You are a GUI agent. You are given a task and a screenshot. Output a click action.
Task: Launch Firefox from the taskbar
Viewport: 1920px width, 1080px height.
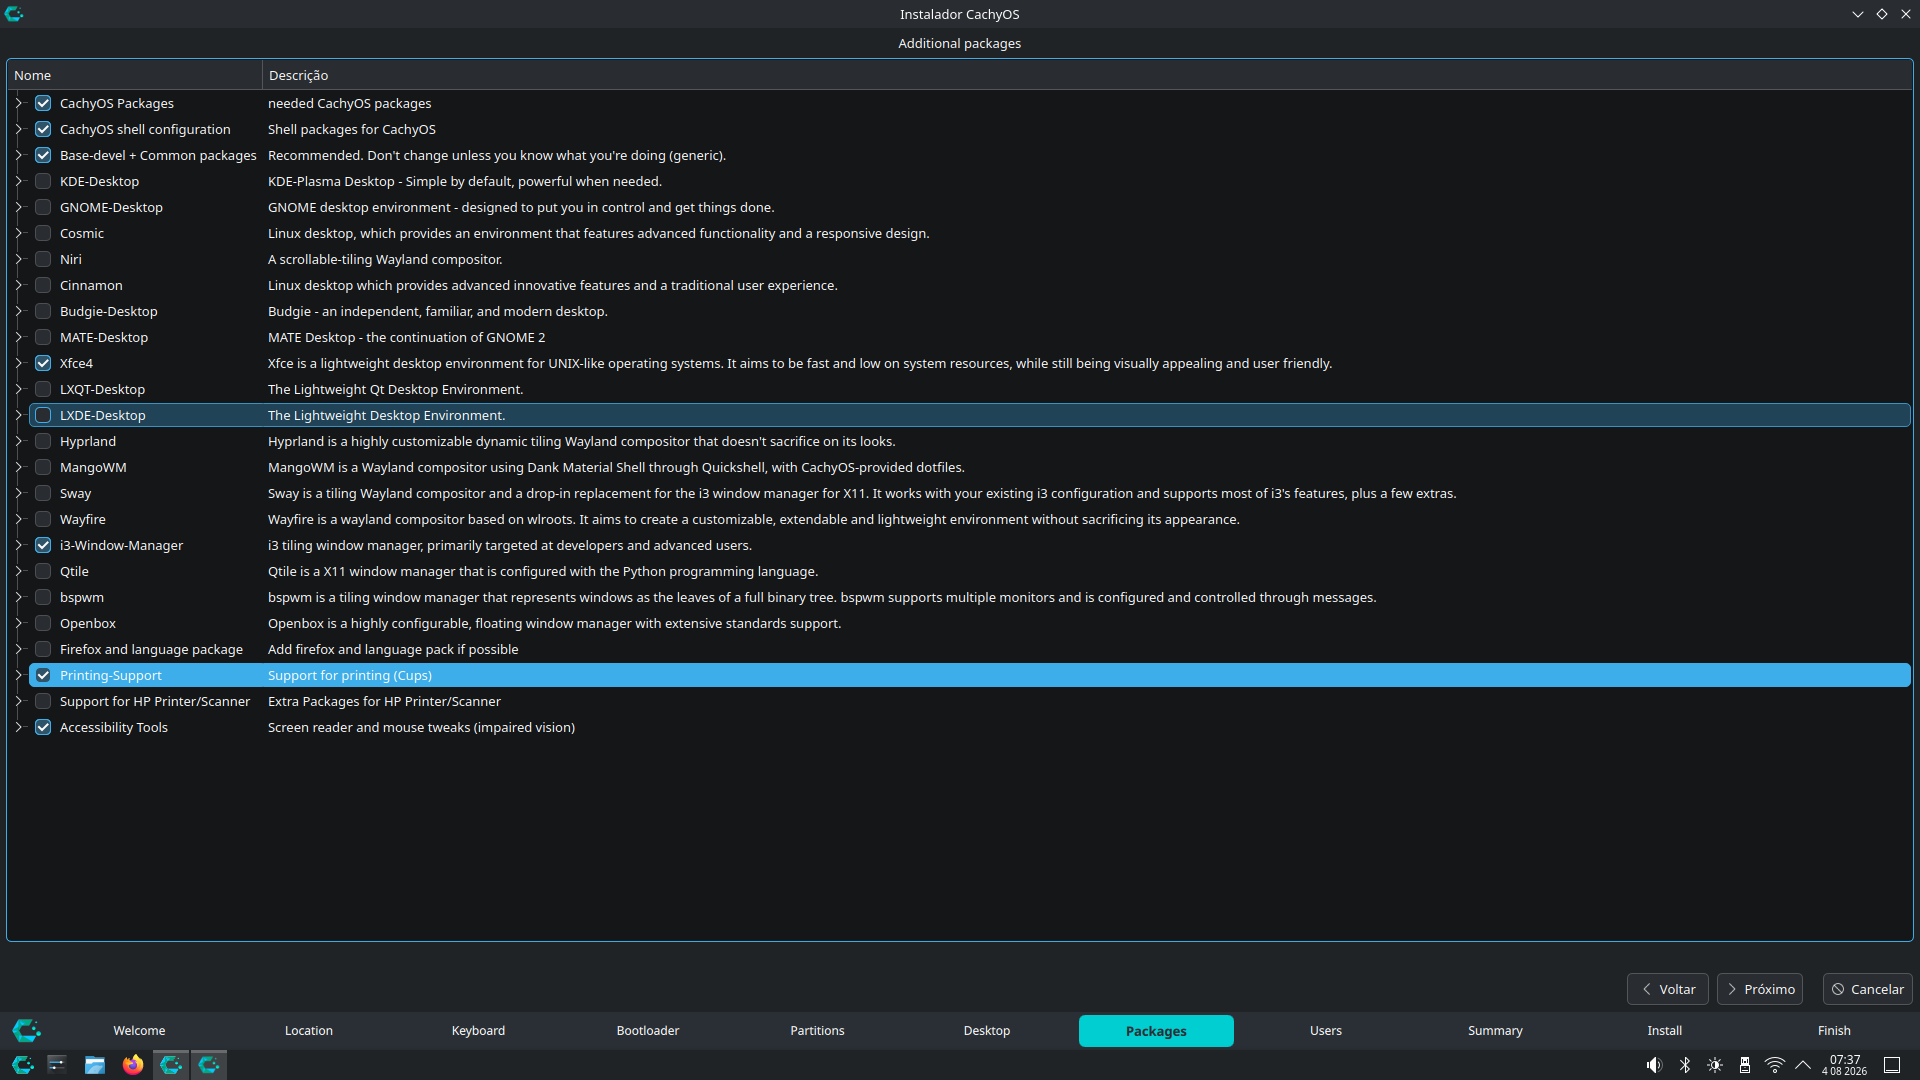click(x=133, y=1065)
